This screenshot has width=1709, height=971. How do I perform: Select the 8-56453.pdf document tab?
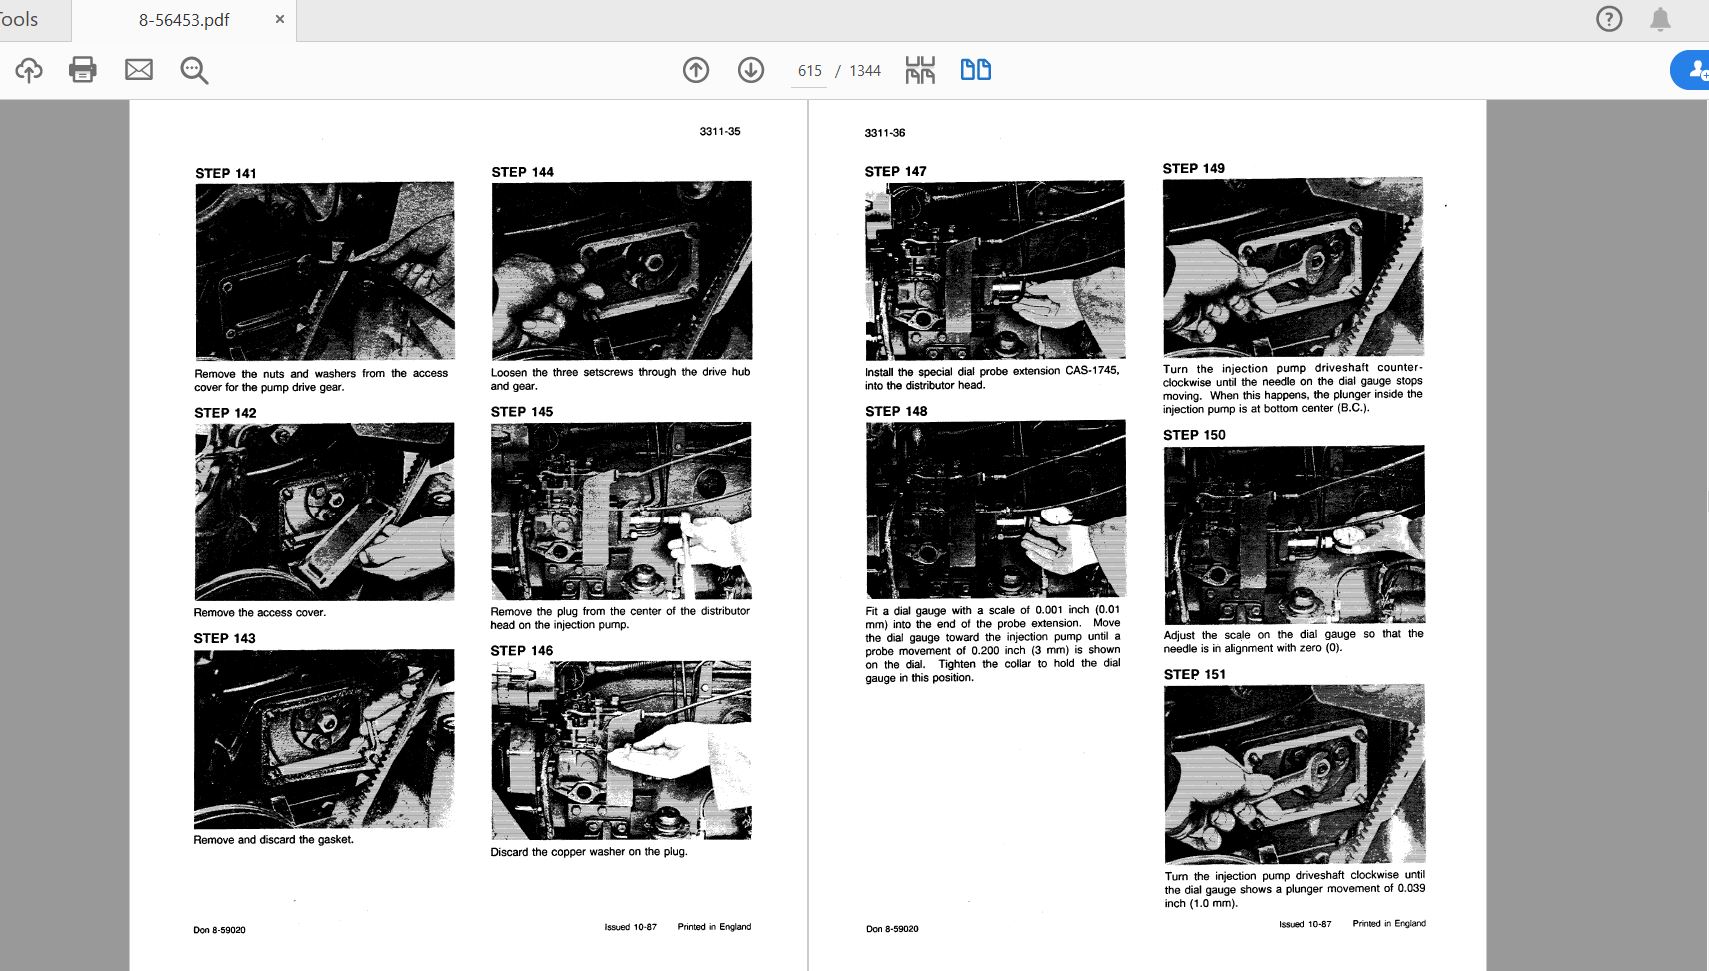184,20
